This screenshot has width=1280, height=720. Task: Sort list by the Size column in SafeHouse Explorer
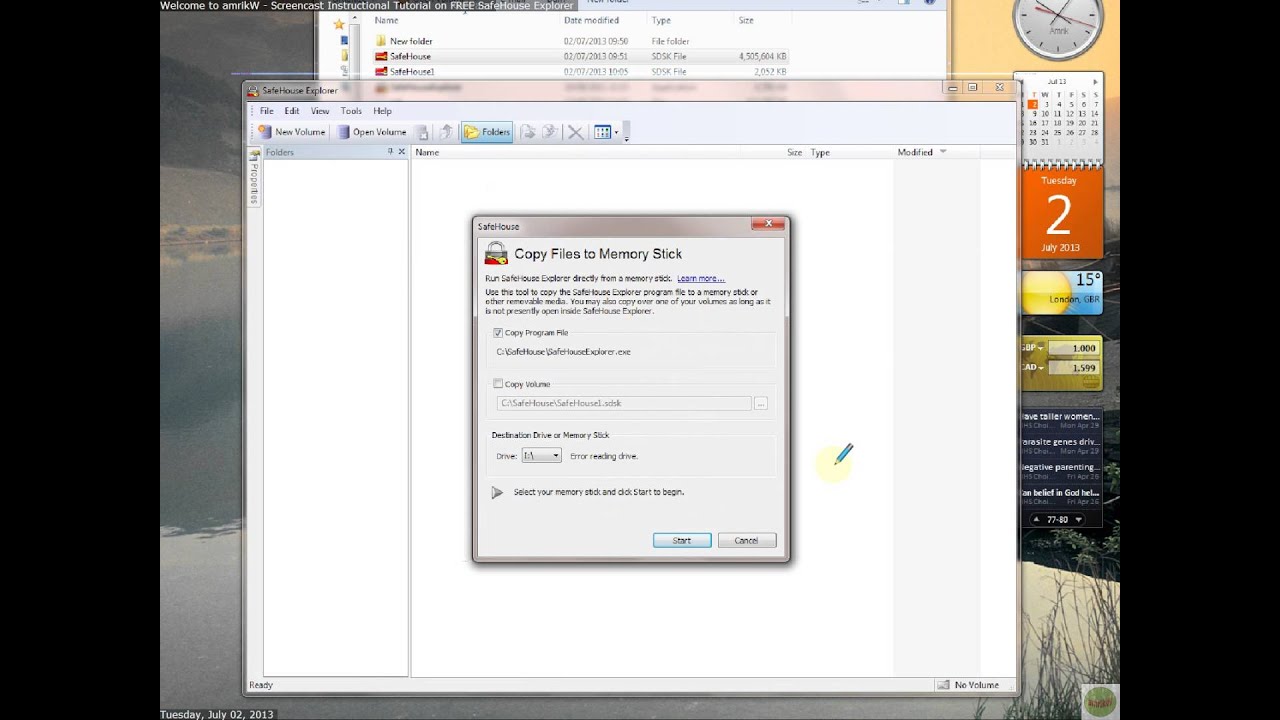click(794, 152)
